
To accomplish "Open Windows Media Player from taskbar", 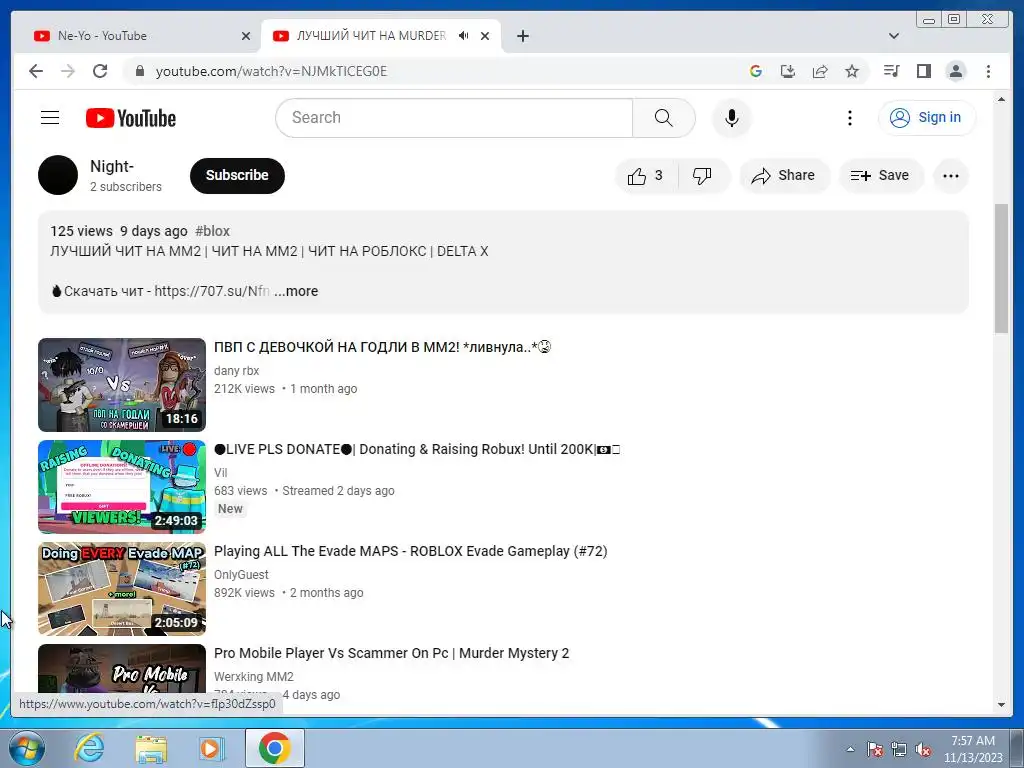I will [211, 748].
